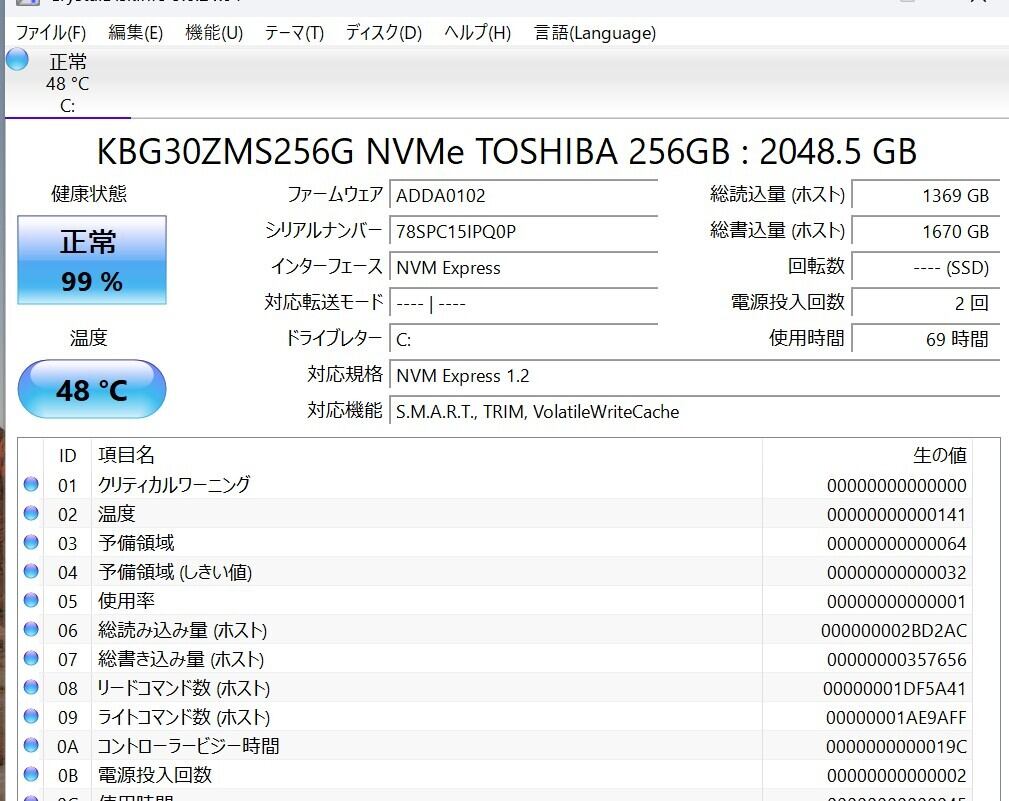The height and width of the screenshot is (801, 1009).
Task: Open the 言語(Language) menu
Action: (595, 33)
